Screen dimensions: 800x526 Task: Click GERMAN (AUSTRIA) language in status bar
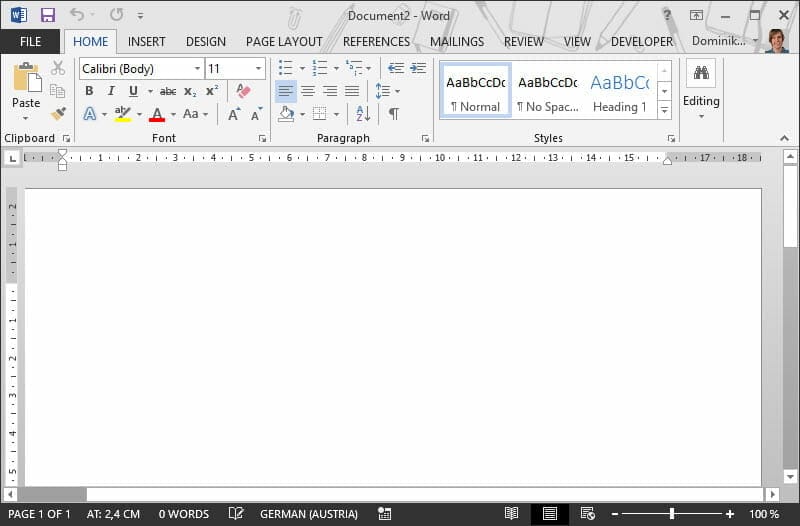pos(308,514)
